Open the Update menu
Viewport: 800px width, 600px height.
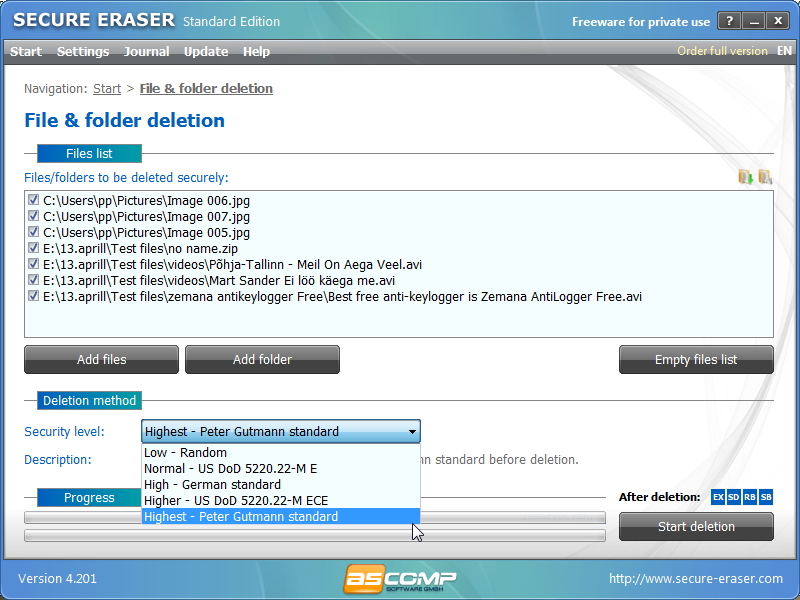(x=206, y=52)
